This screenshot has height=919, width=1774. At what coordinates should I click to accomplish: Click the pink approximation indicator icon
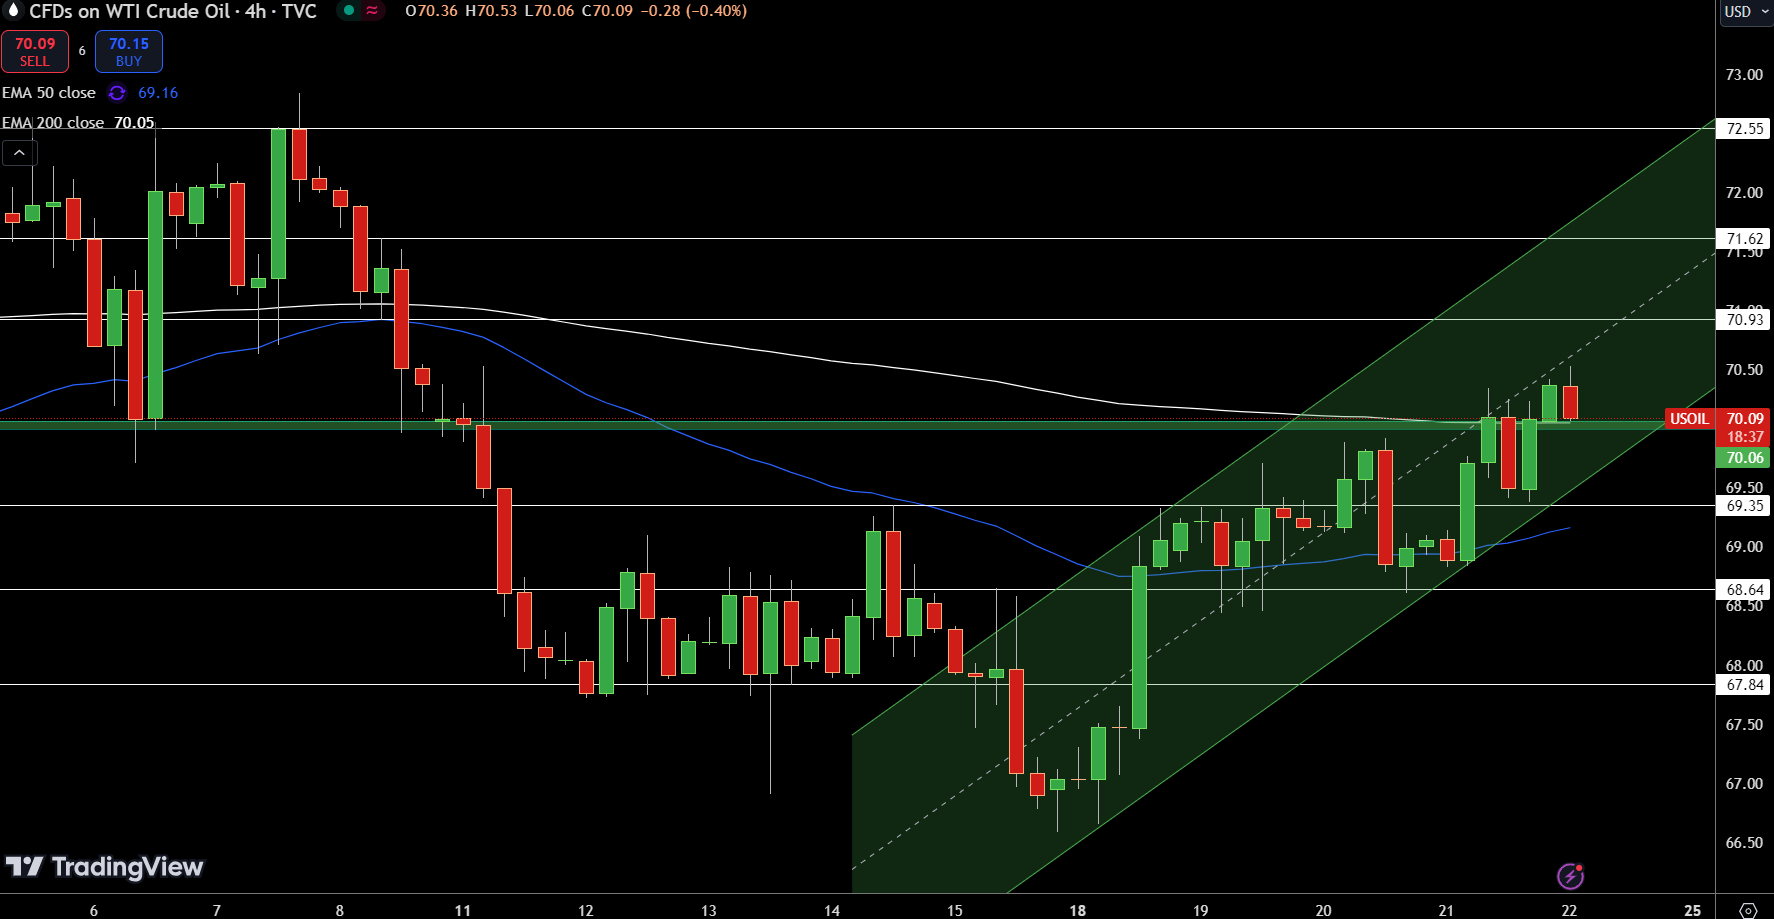point(372,11)
